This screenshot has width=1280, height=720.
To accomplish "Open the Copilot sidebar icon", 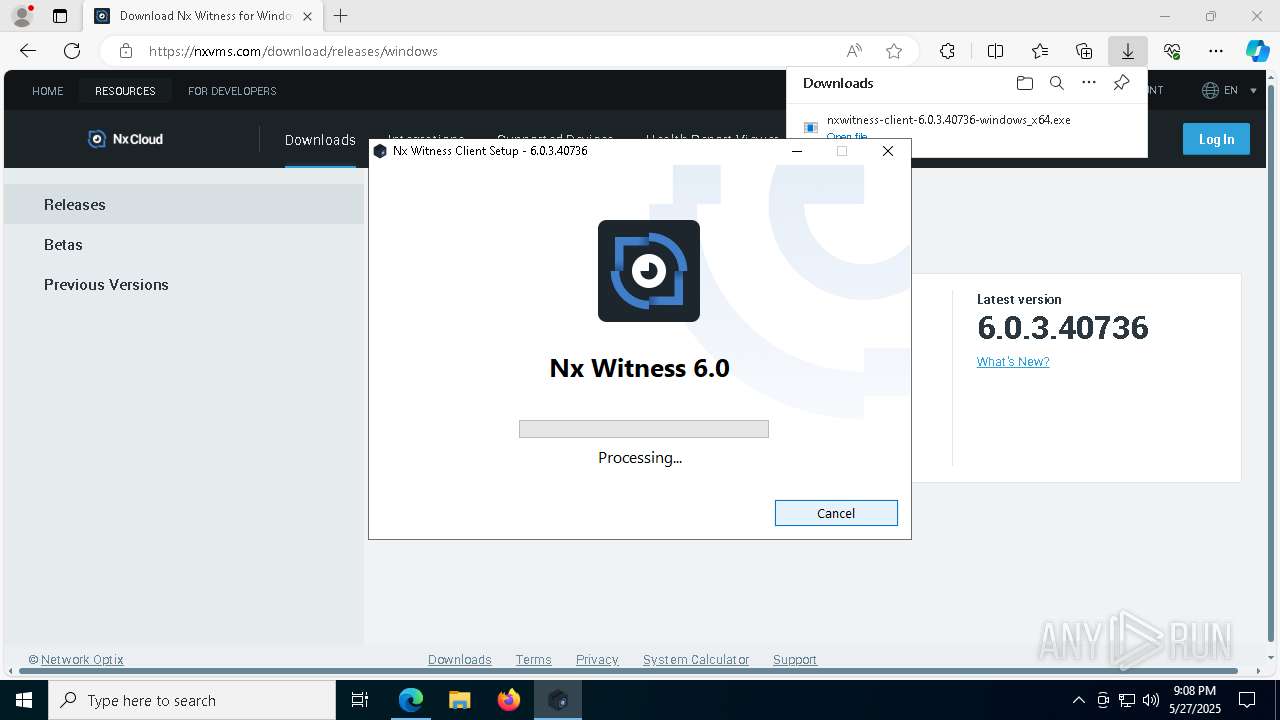I will coord(1257,51).
